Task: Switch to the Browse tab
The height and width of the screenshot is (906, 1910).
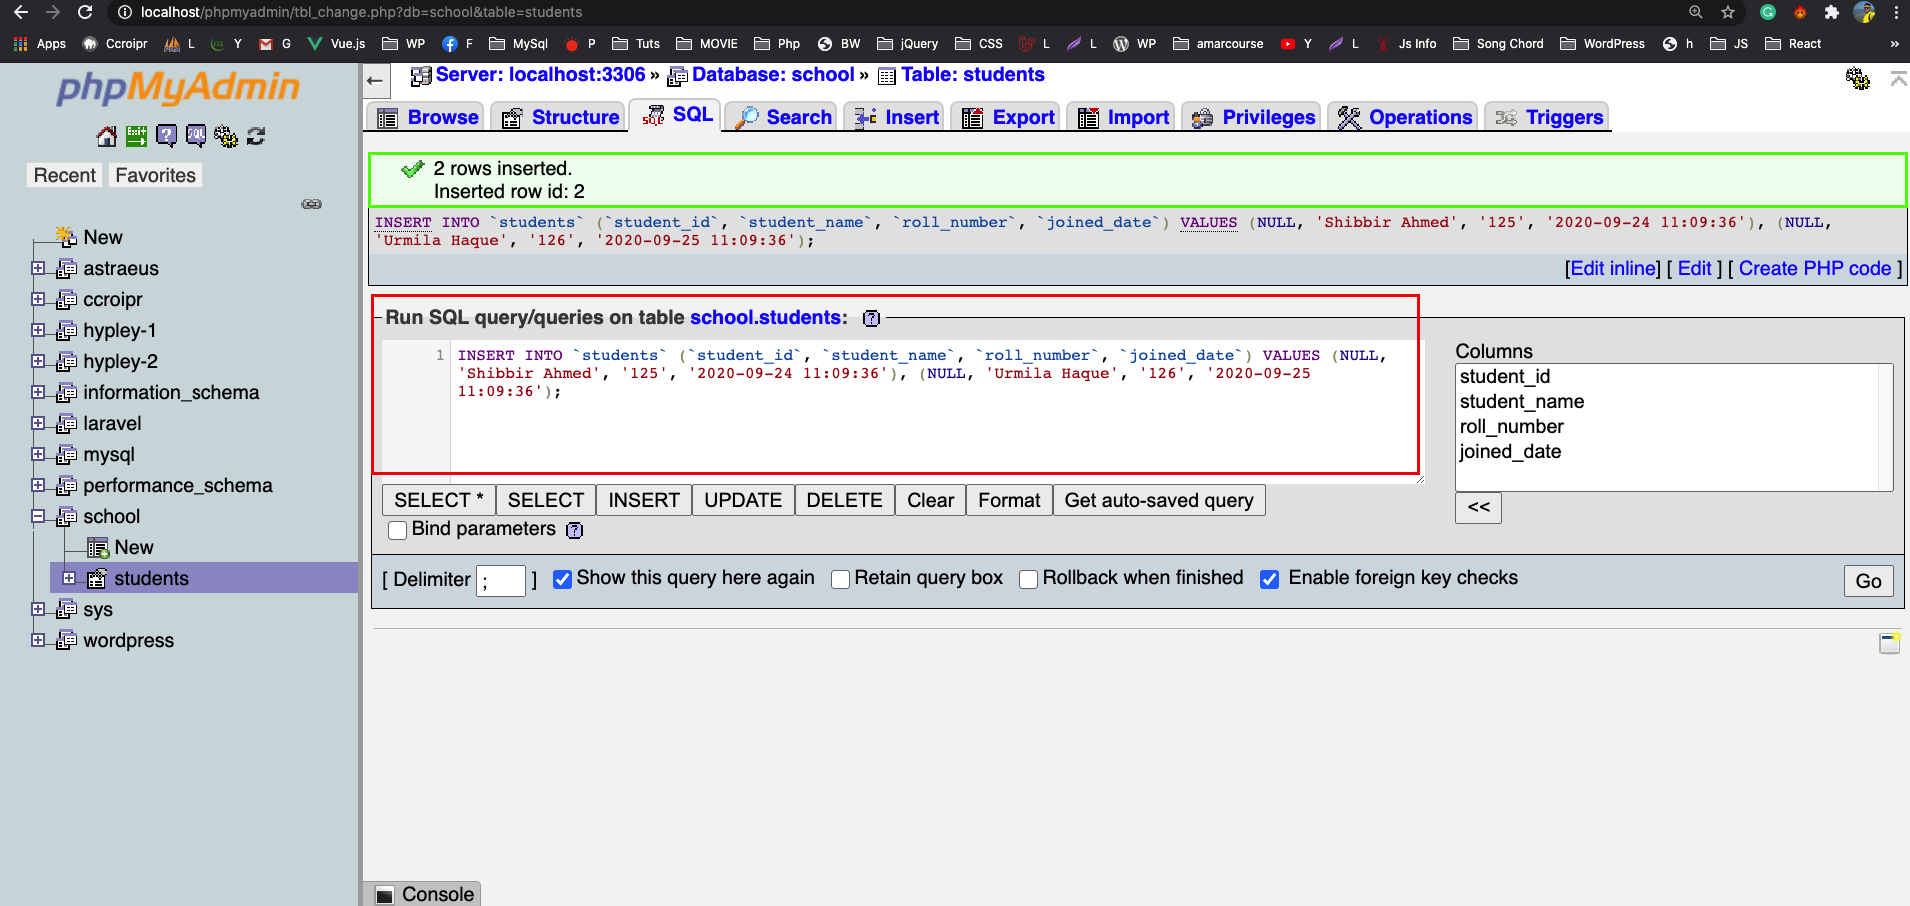Action: coord(426,117)
